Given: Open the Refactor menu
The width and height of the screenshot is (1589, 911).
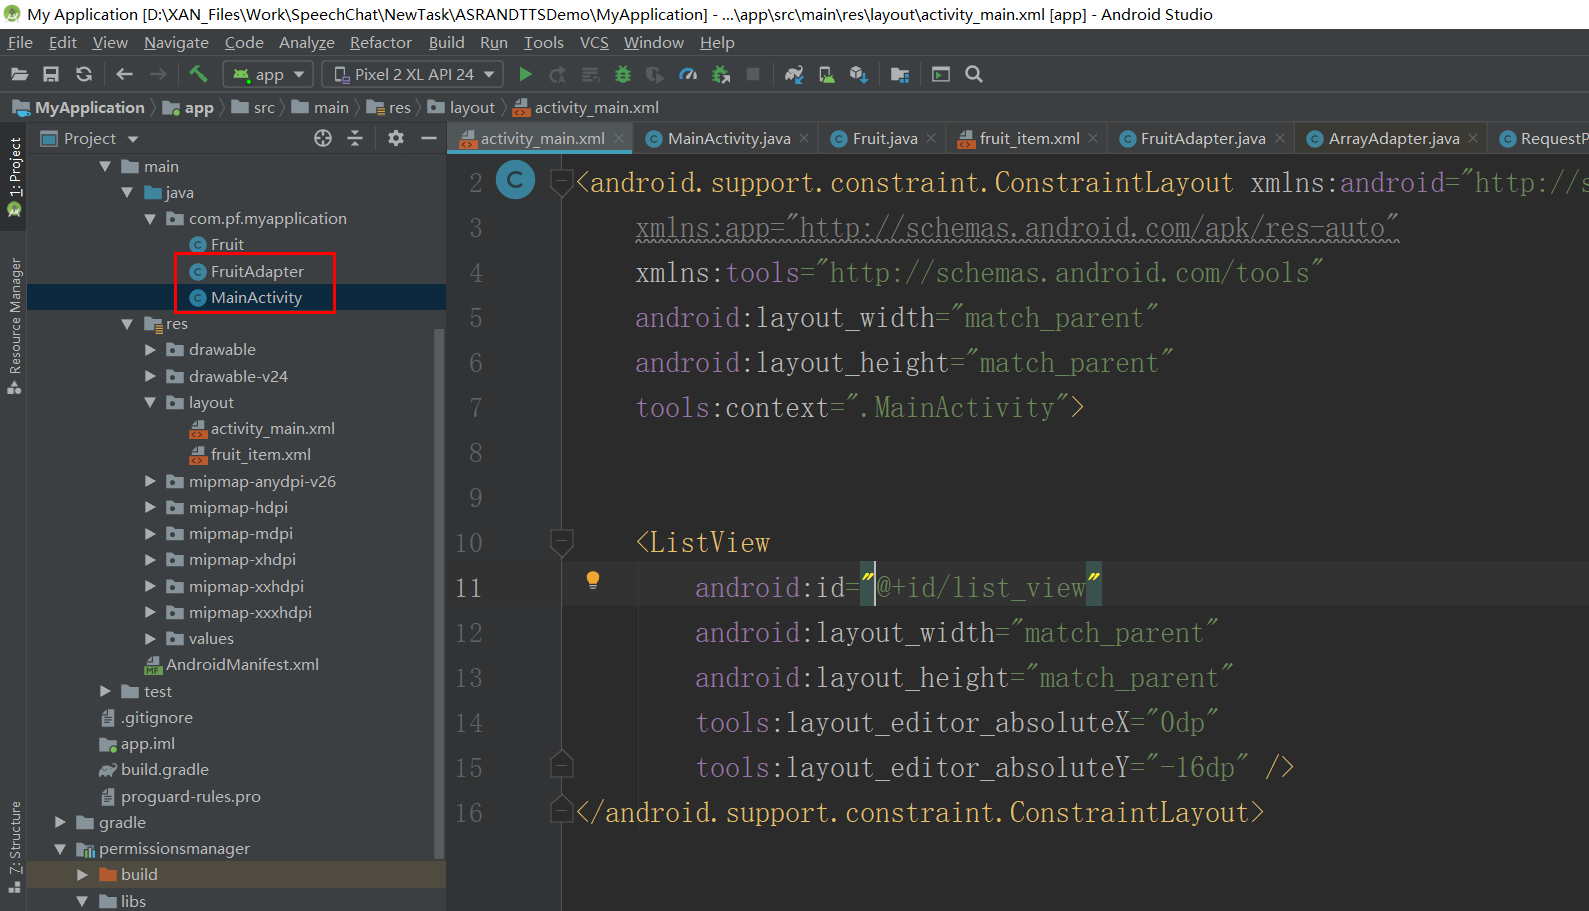Looking at the screenshot, I should coord(380,42).
